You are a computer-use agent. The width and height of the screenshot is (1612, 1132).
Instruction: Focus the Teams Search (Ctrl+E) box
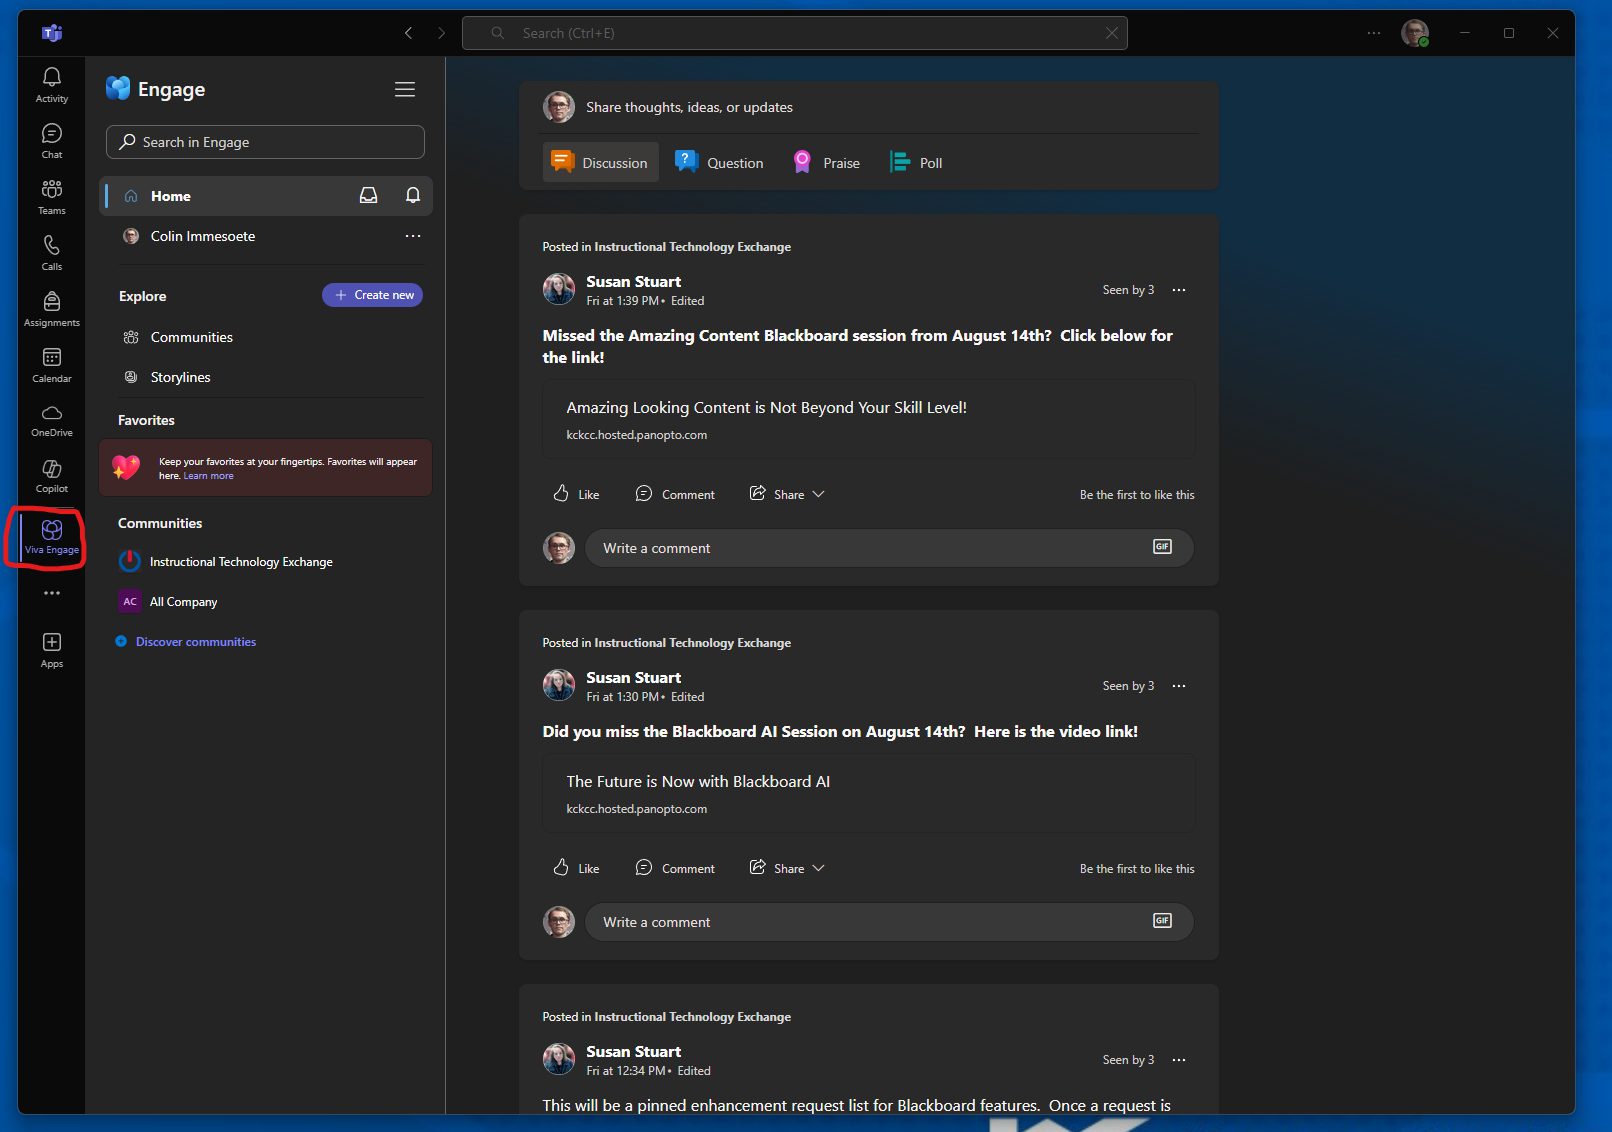coord(795,33)
